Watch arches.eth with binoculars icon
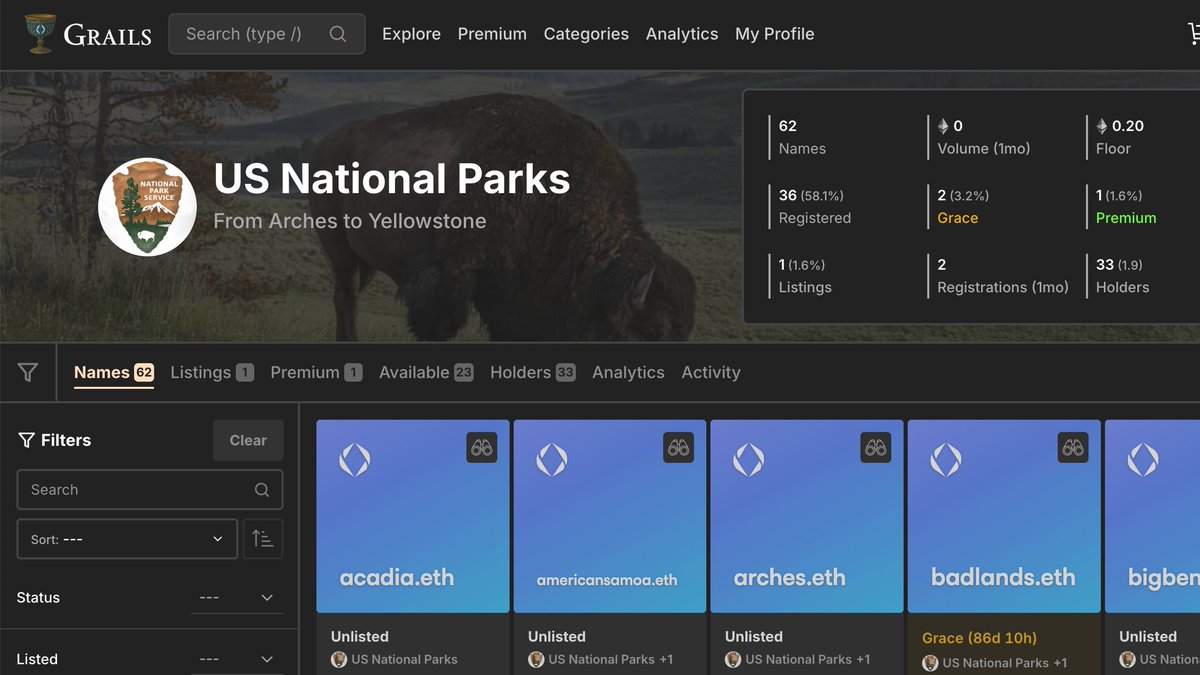This screenshot has width=1200, height=675. pos(876,448)
